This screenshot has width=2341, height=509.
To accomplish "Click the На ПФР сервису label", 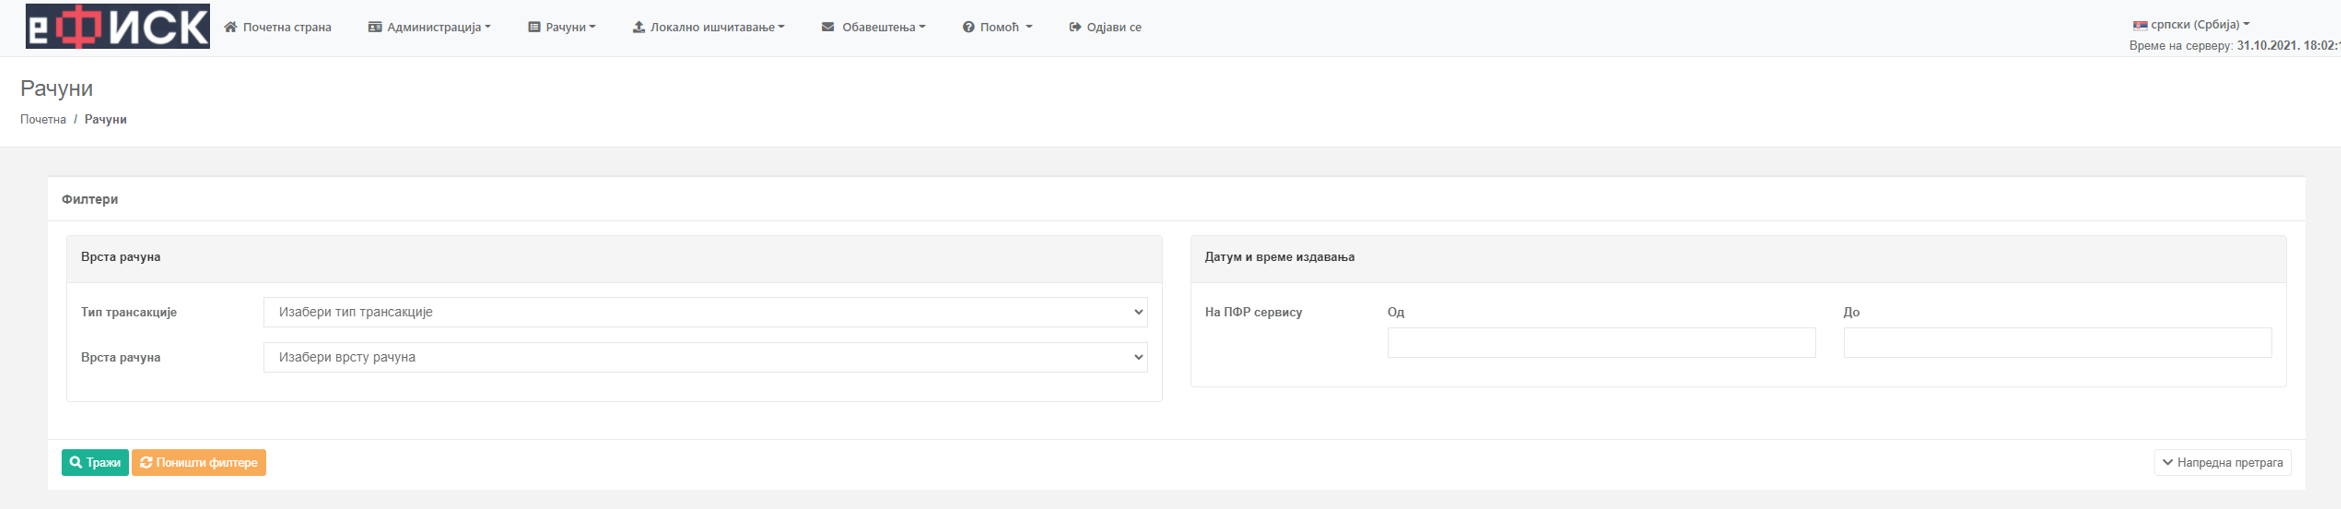I will 1253,313.
